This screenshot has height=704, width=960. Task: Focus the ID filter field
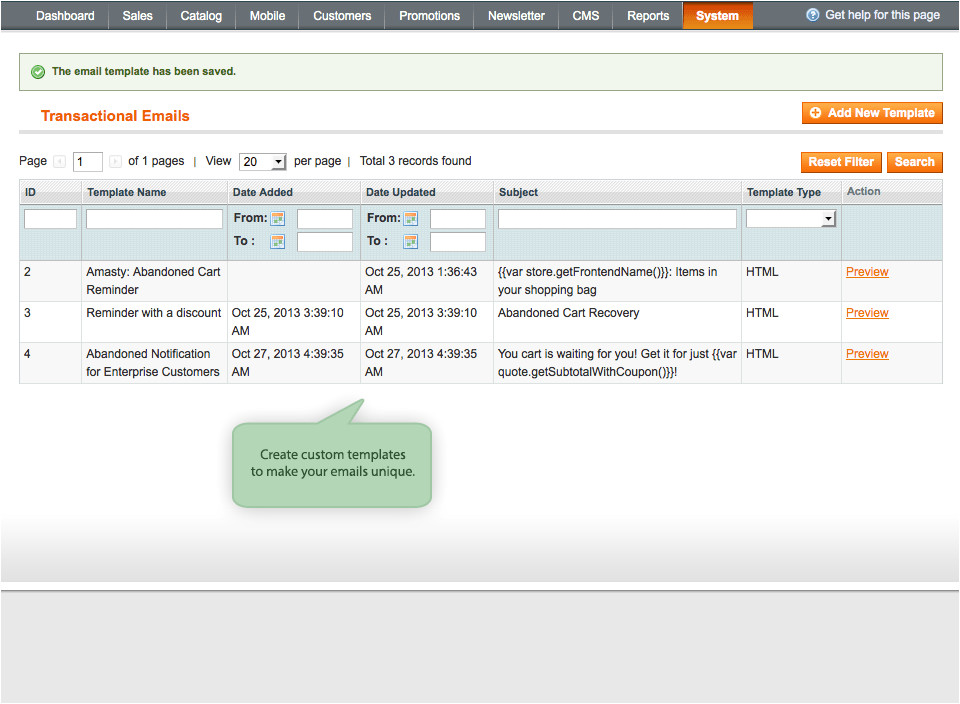(x=50, y=219)
